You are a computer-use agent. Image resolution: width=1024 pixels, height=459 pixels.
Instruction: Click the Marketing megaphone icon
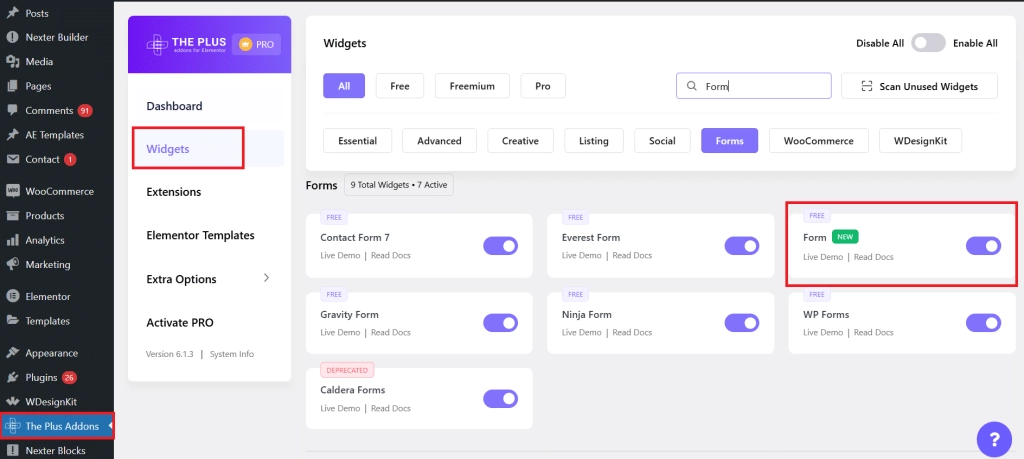click(x=12, y=264)
